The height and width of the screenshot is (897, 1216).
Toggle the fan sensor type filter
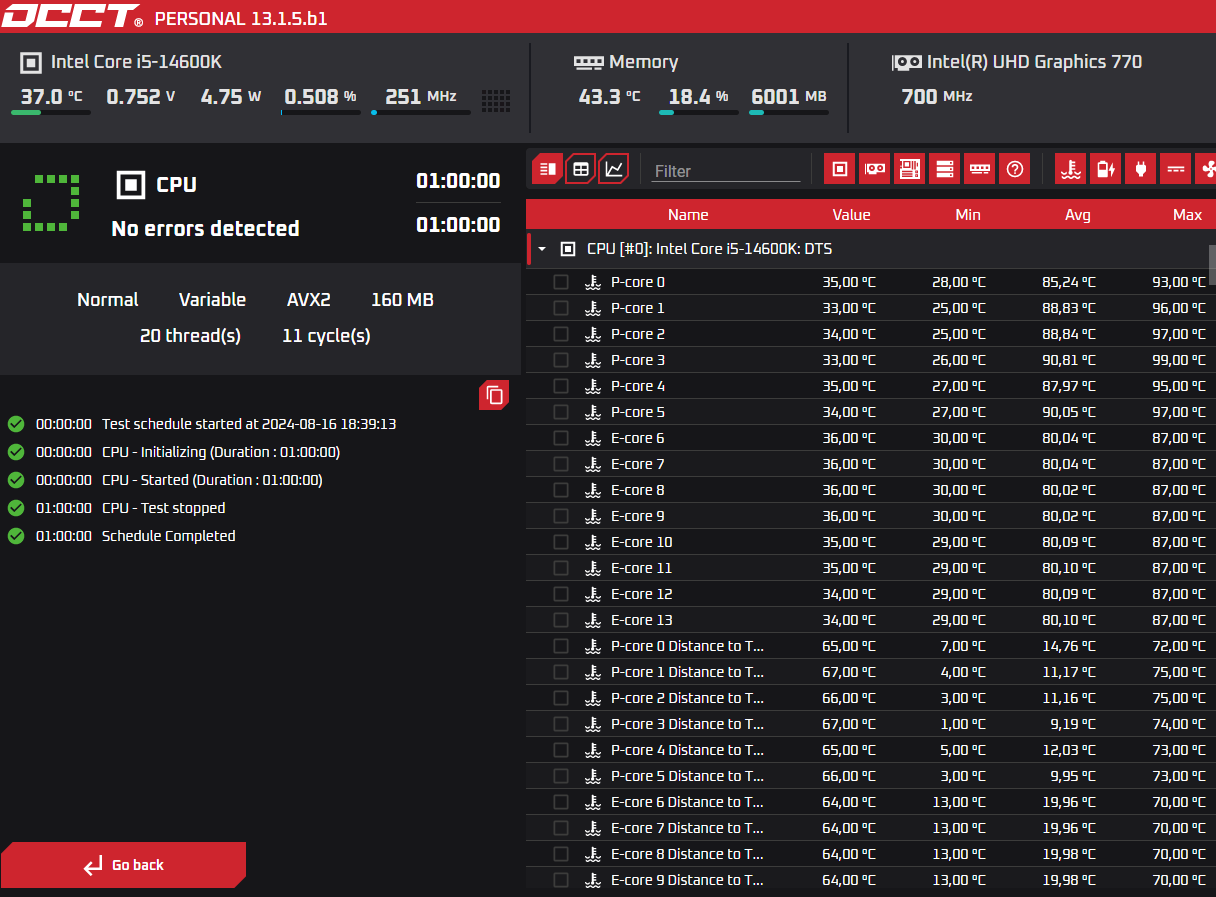click(x=1205, y=169)
